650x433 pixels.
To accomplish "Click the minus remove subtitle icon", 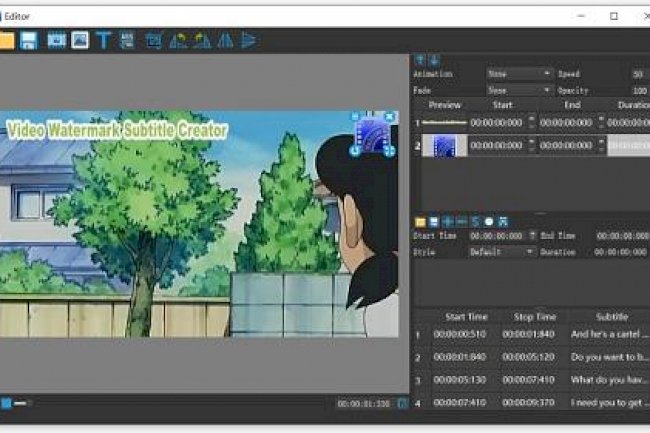I will click(461, 222).
